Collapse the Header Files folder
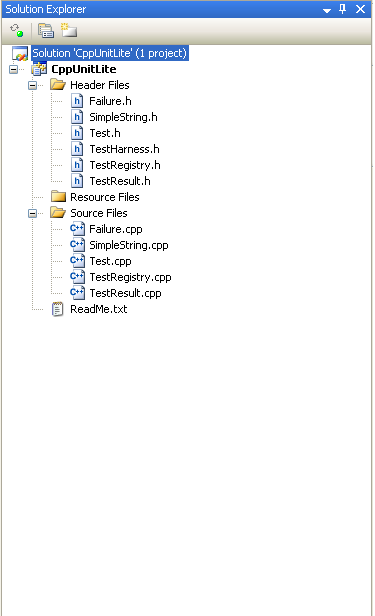This screenshot has height=616, width=375. (x=32, y=85)
